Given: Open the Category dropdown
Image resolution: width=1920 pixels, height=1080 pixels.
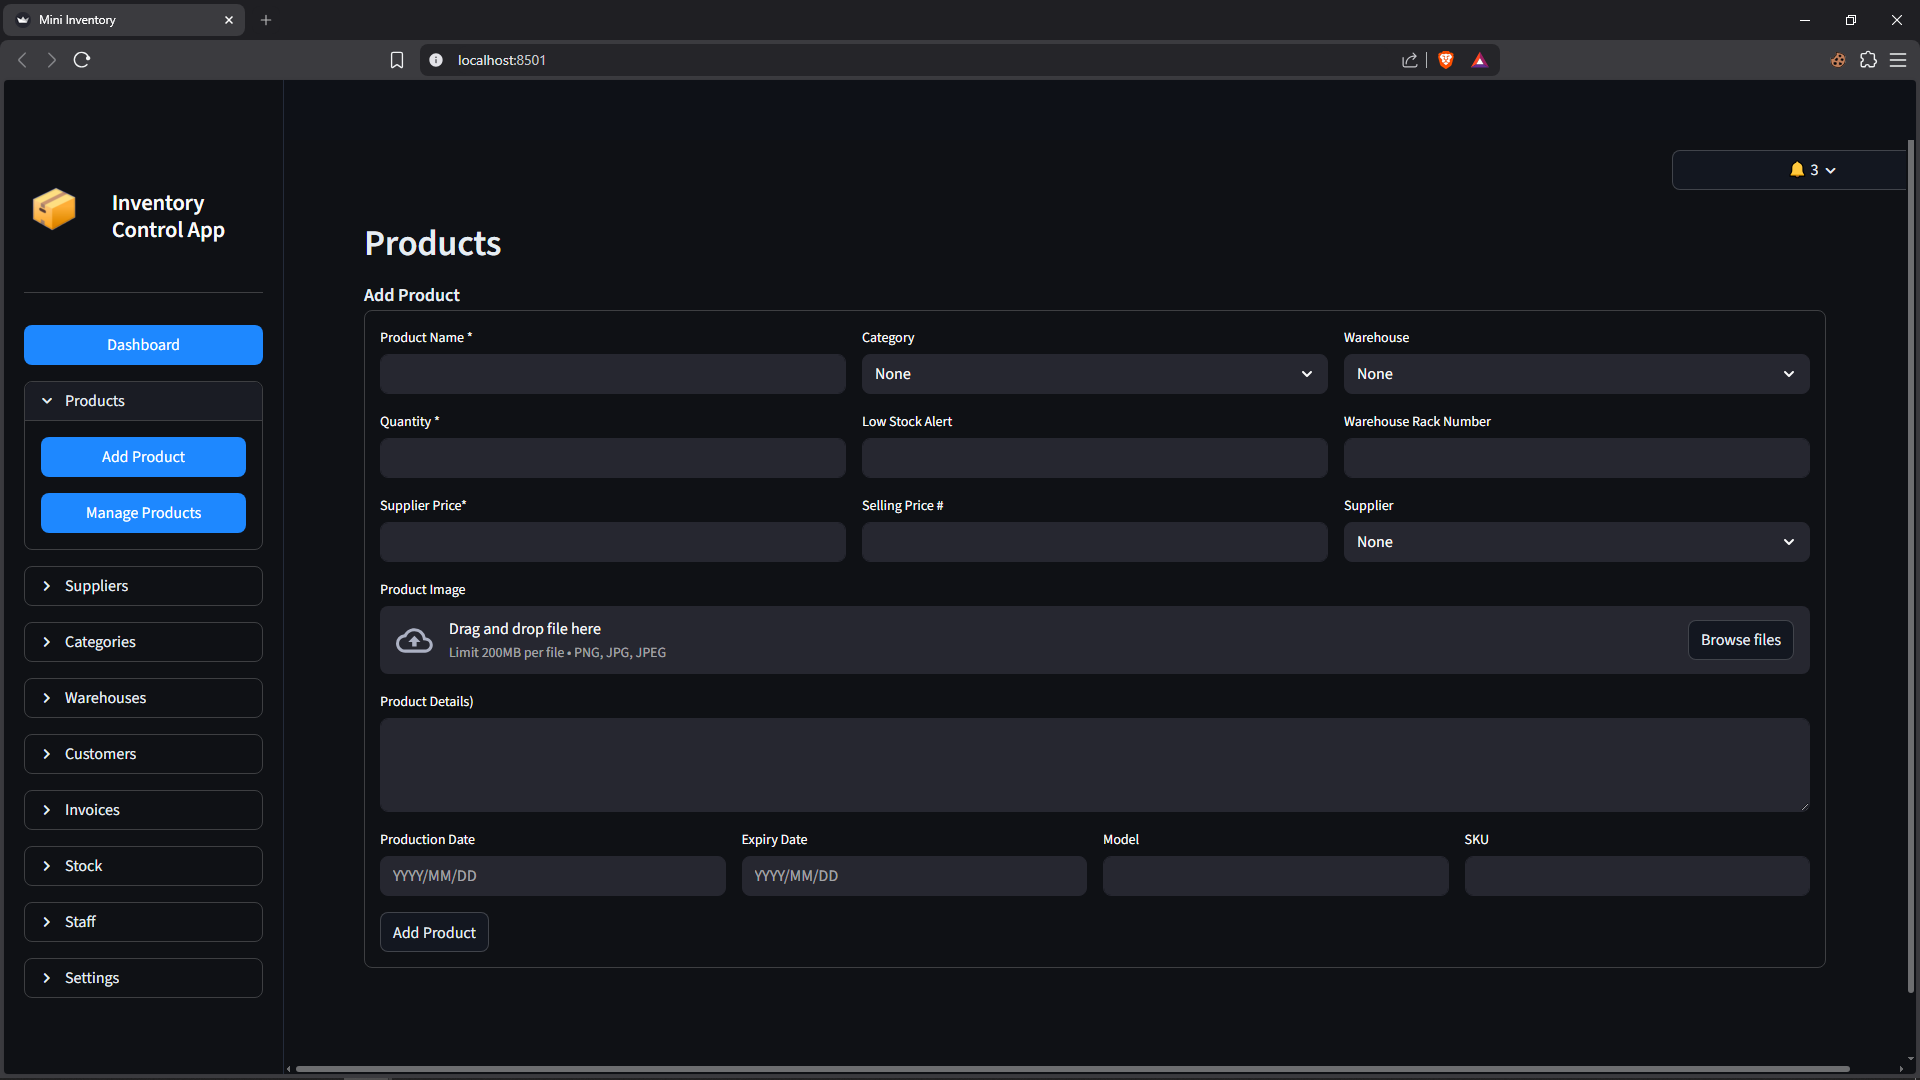Looking at the screenshot, I should click(1094, 374).
